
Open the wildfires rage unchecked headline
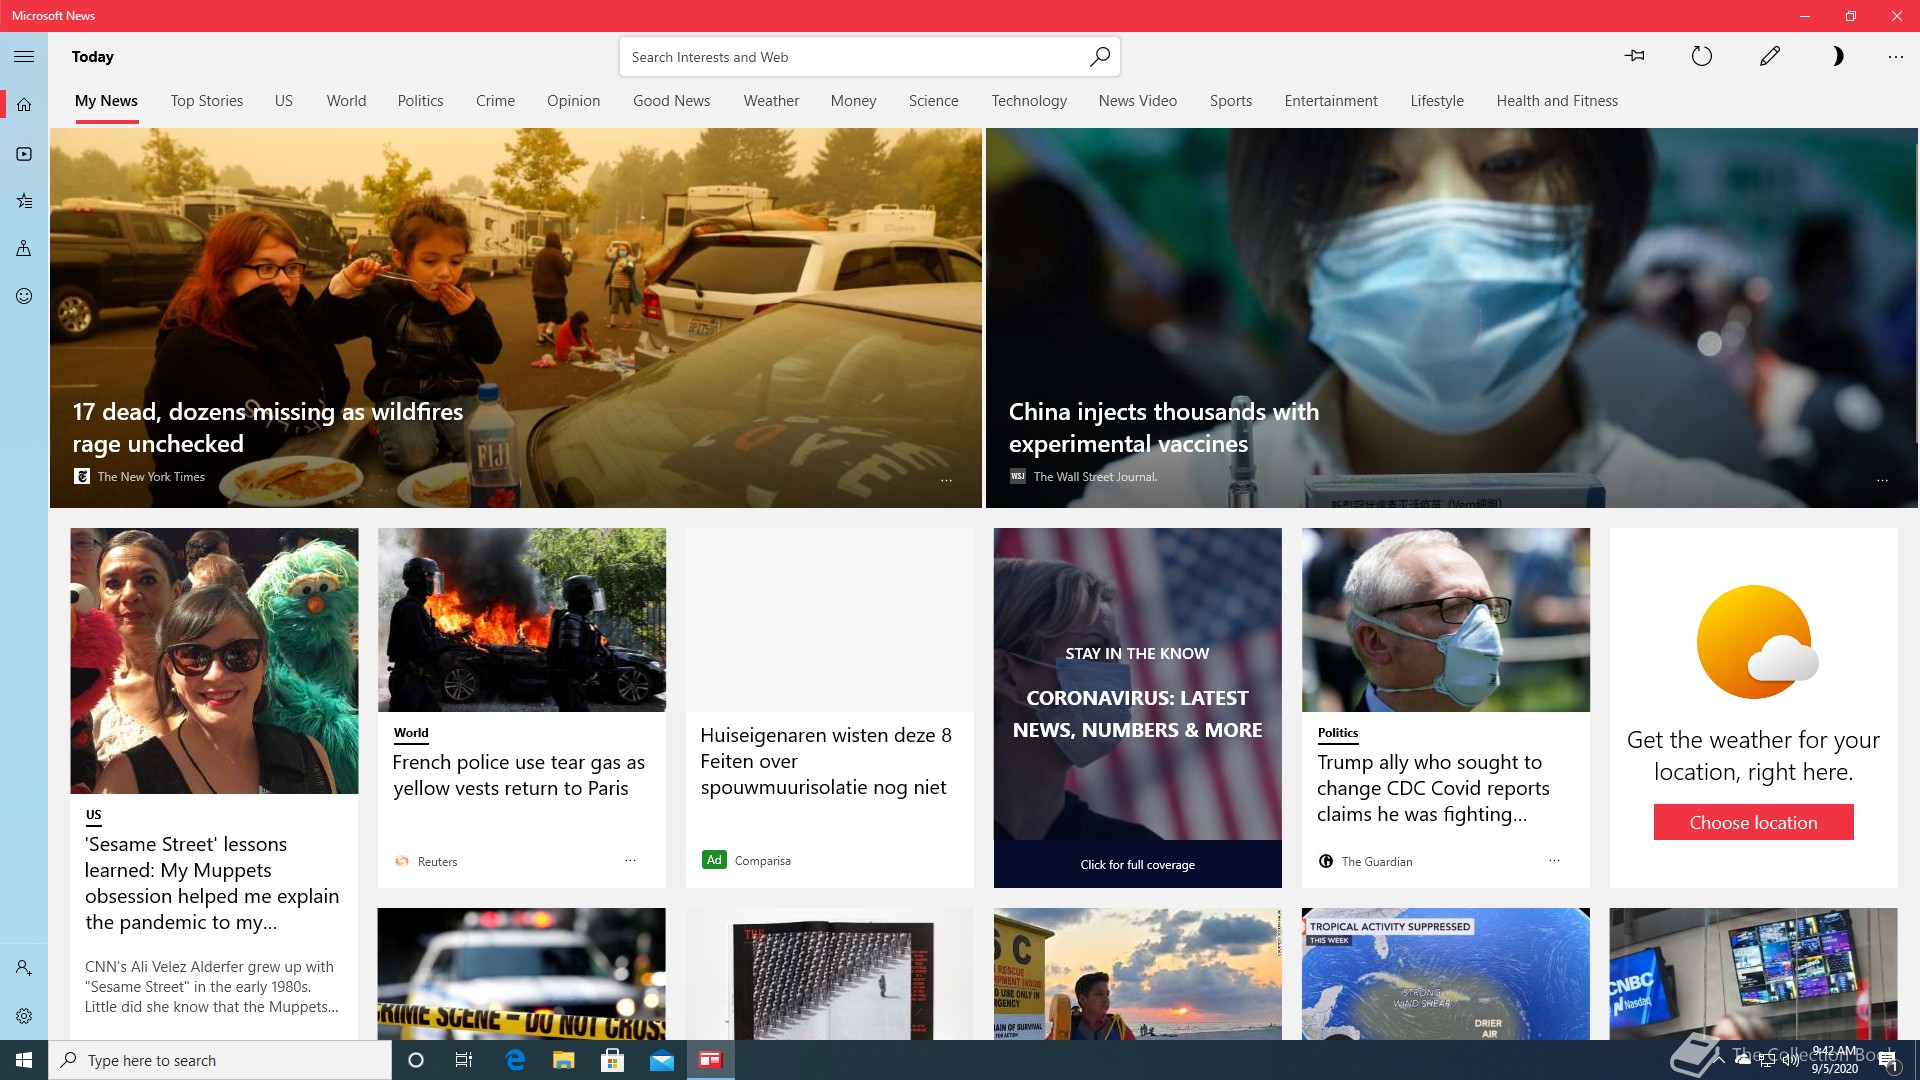(267, 427)
